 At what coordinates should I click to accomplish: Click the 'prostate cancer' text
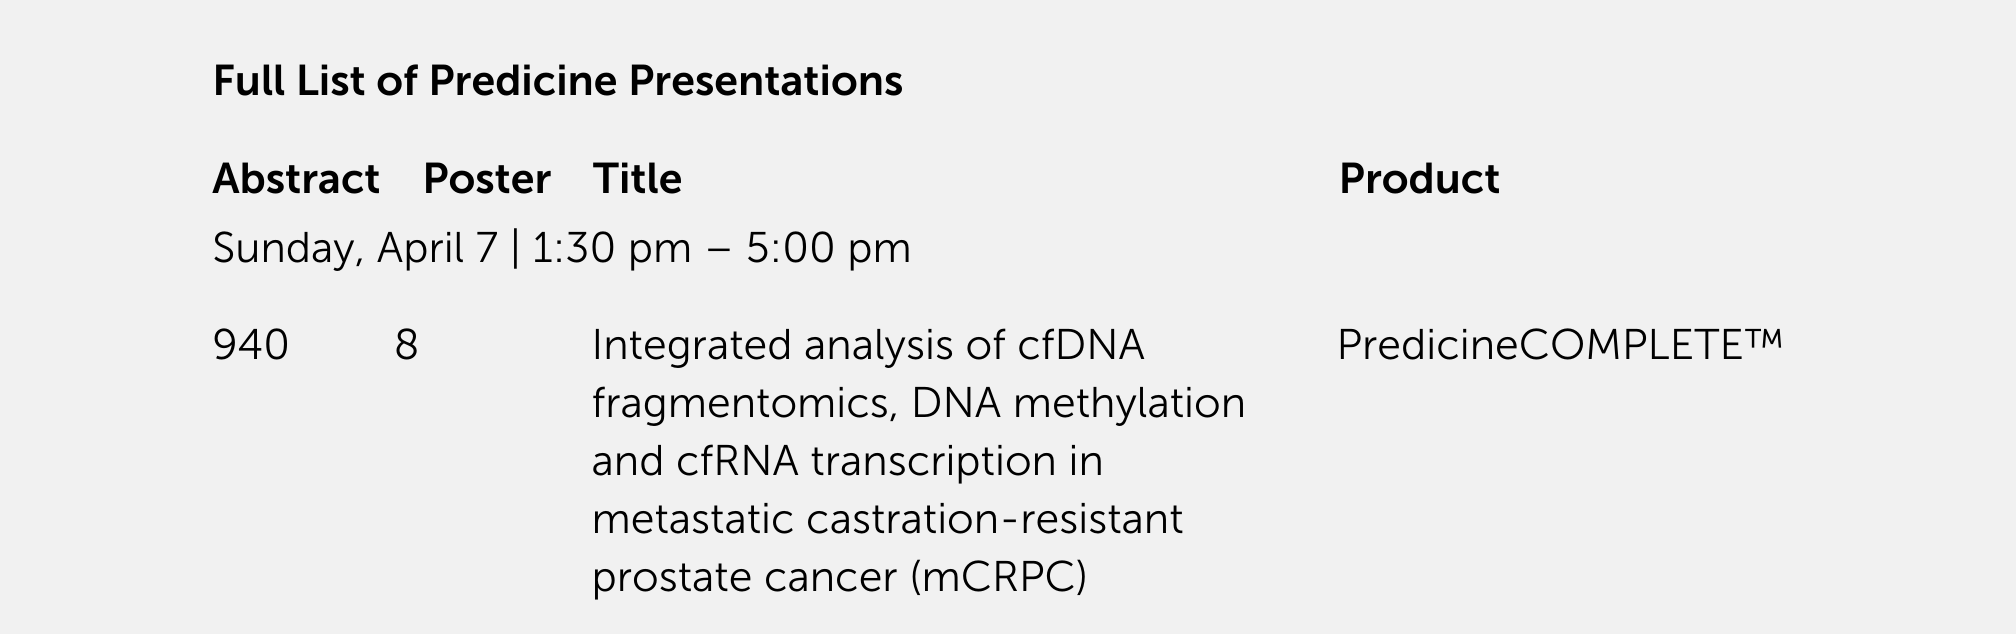(745, 578)
